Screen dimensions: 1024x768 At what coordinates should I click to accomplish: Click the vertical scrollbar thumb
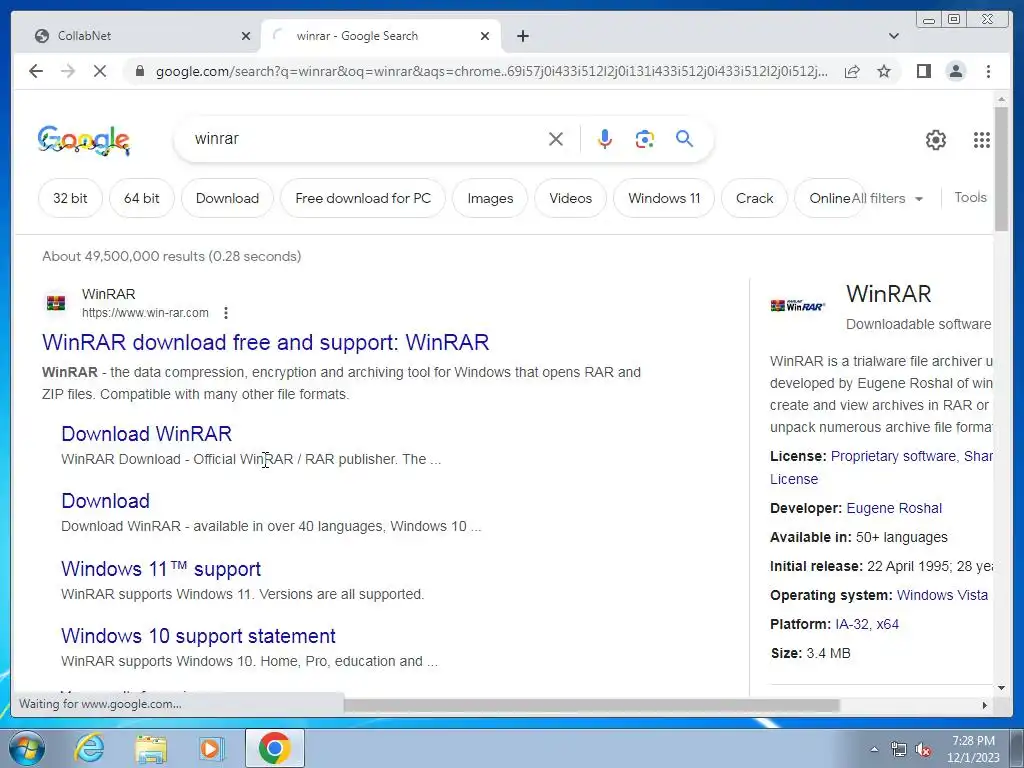pos(1001,168)
